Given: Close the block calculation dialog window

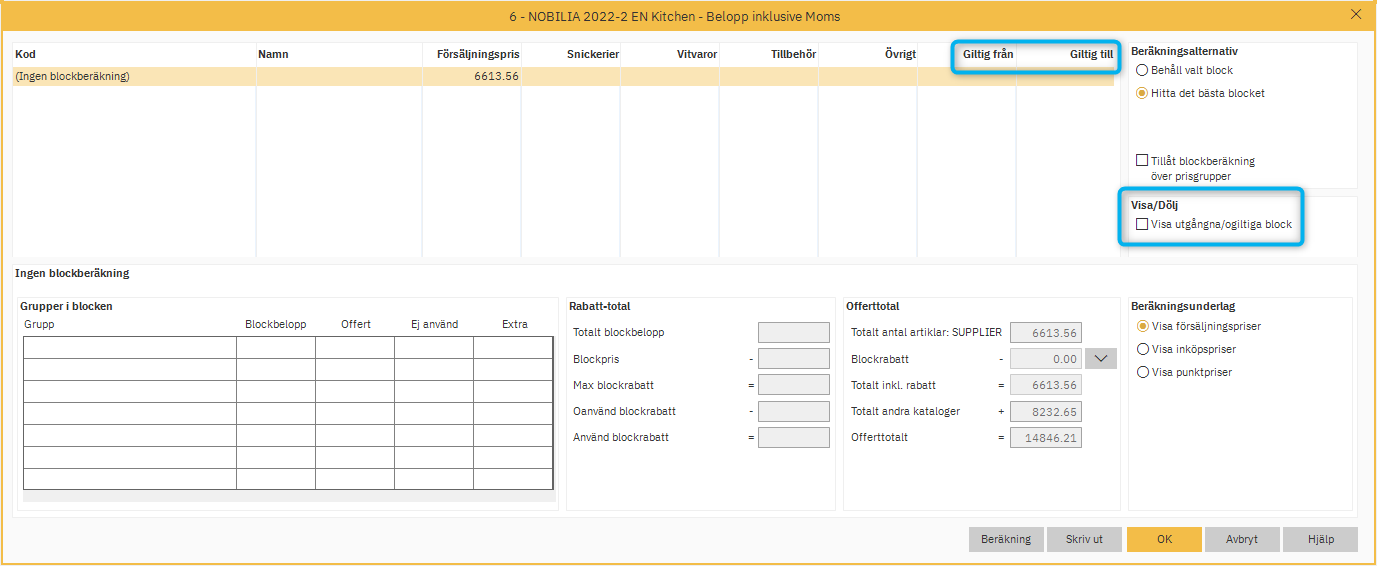Looking at the screenshot, I should pos(1356,15).
